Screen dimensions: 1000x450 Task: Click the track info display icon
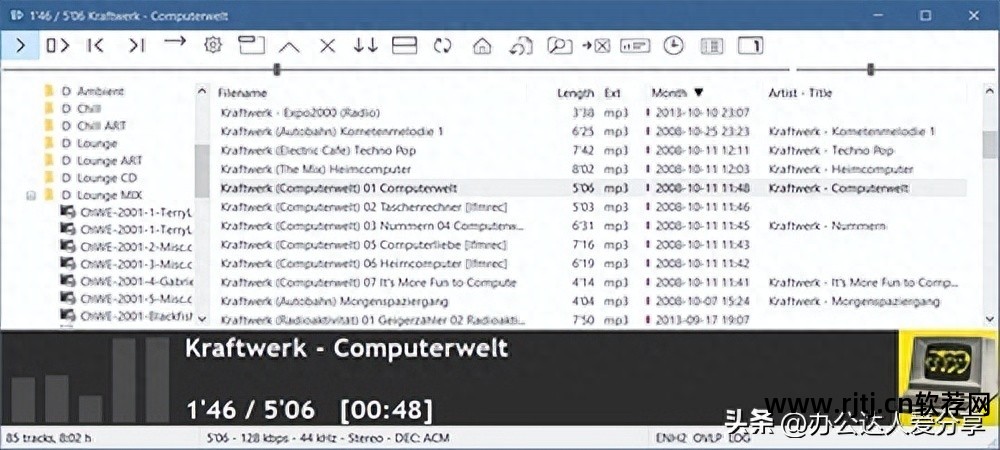tap(635, 45)
